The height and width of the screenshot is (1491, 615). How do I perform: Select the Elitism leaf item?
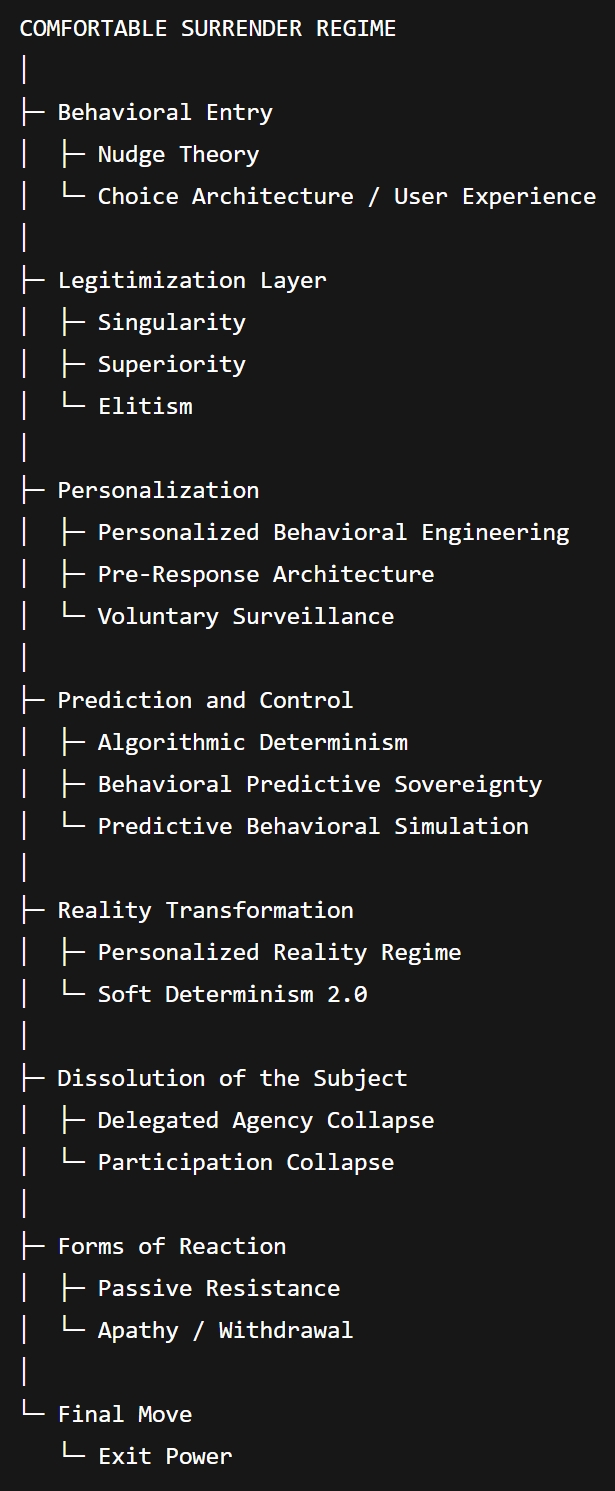145,406
